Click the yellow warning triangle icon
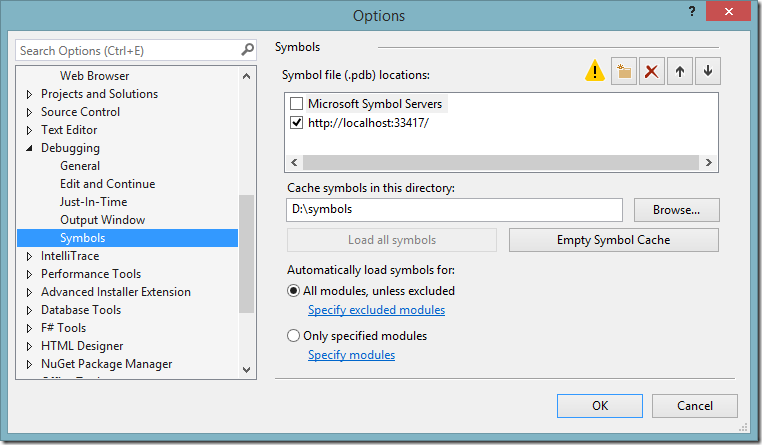 [595, 71]
